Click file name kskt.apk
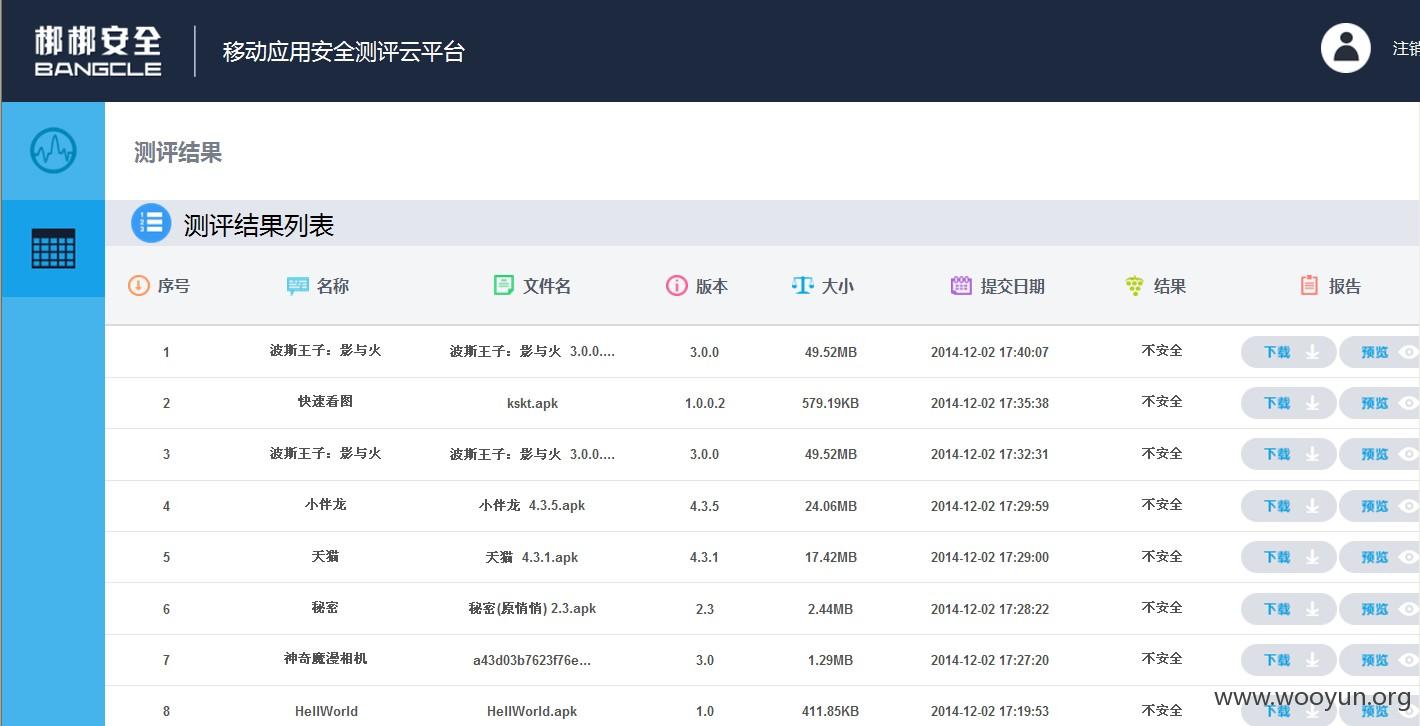Viewport: 1420px width, 726px height. (x=532, y=403)
